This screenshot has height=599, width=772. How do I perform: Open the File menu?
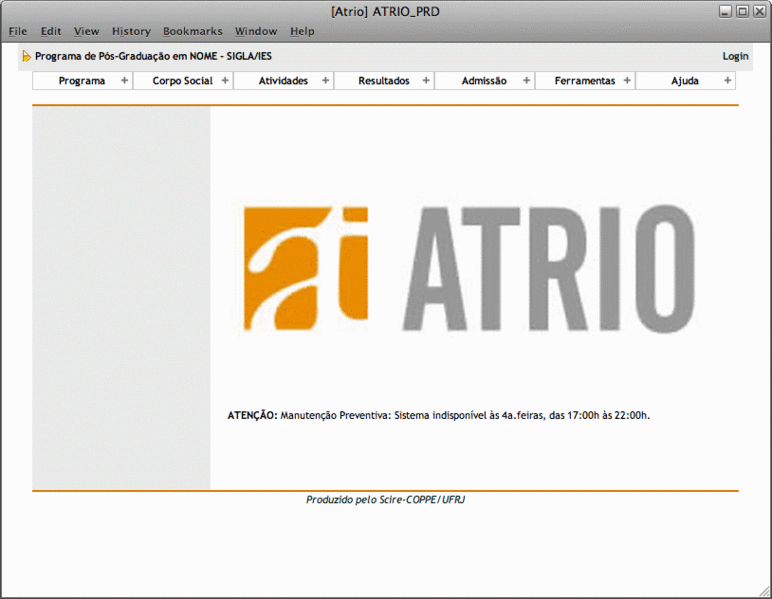[x=18, y=31]
